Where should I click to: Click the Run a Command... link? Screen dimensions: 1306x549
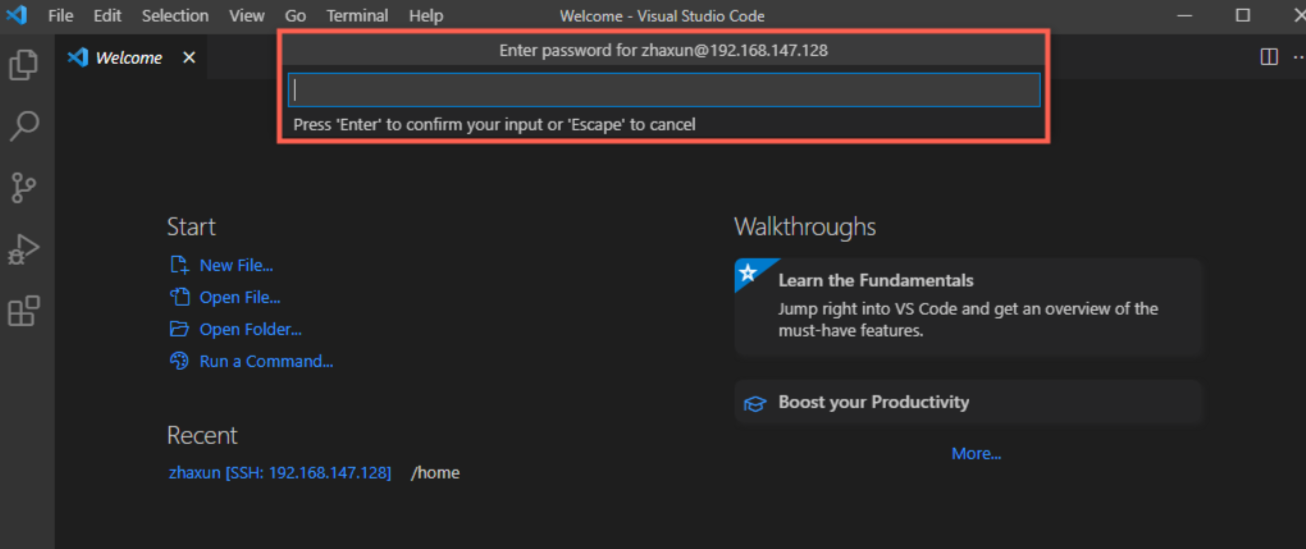click(266, 361)
